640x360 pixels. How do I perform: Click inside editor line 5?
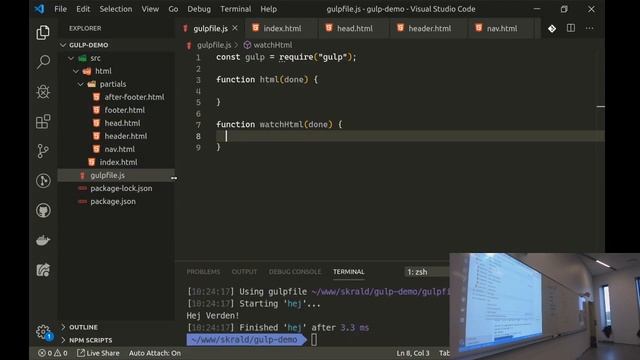click(410, 102)
